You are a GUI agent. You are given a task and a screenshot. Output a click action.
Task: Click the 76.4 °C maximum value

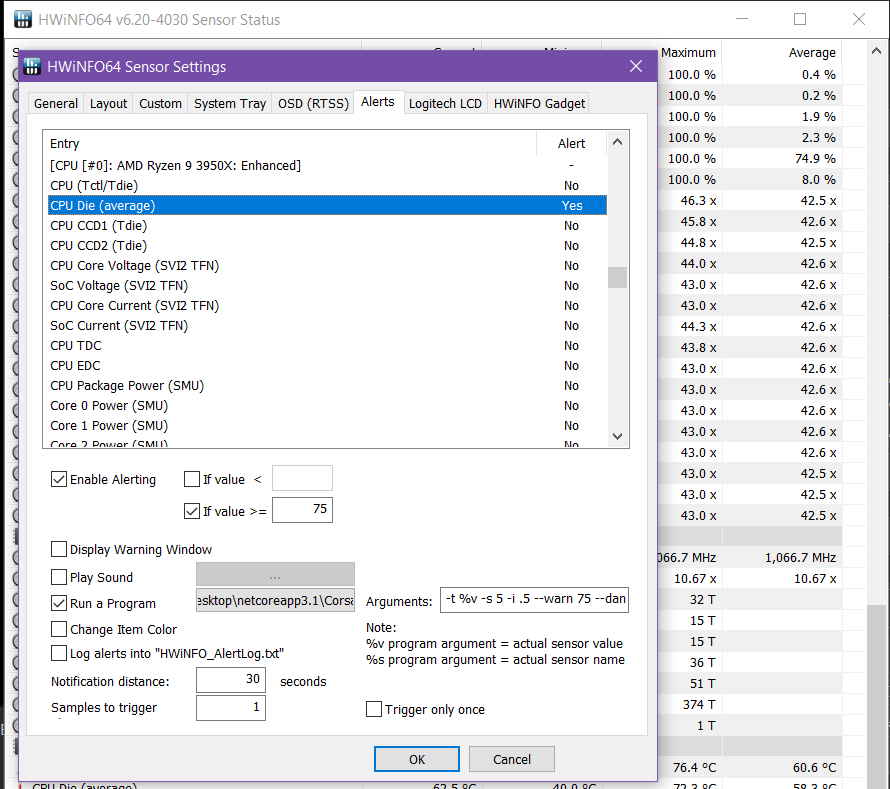click(694, 767)
